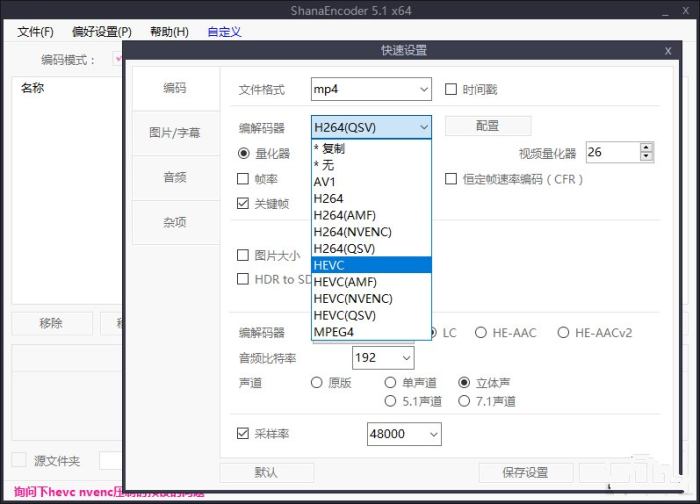Enable the HDR to SDR checkbox
This screenshot has width=700, height=504.
[243, 279]
